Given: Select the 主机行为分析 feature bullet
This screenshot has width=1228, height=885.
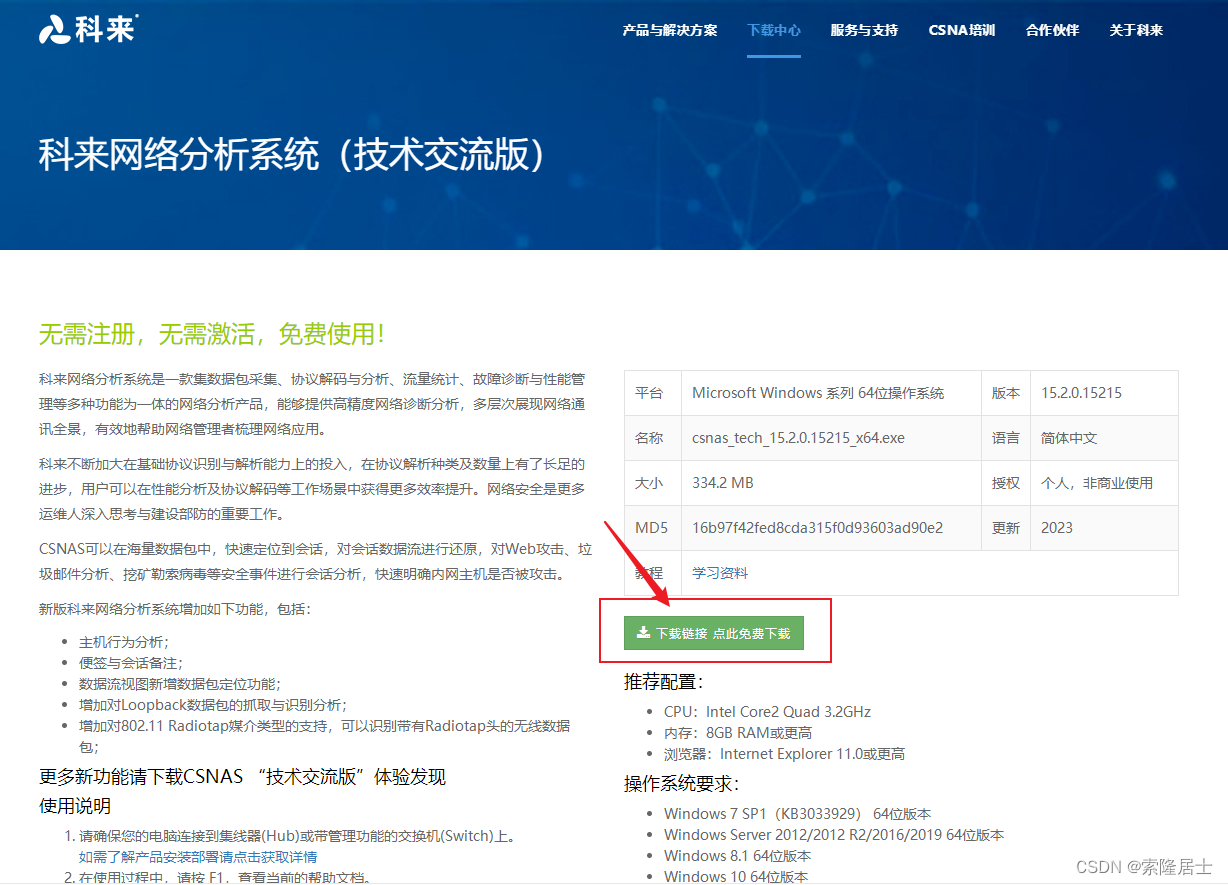Looking at the screenshot, I should (124, 642).
